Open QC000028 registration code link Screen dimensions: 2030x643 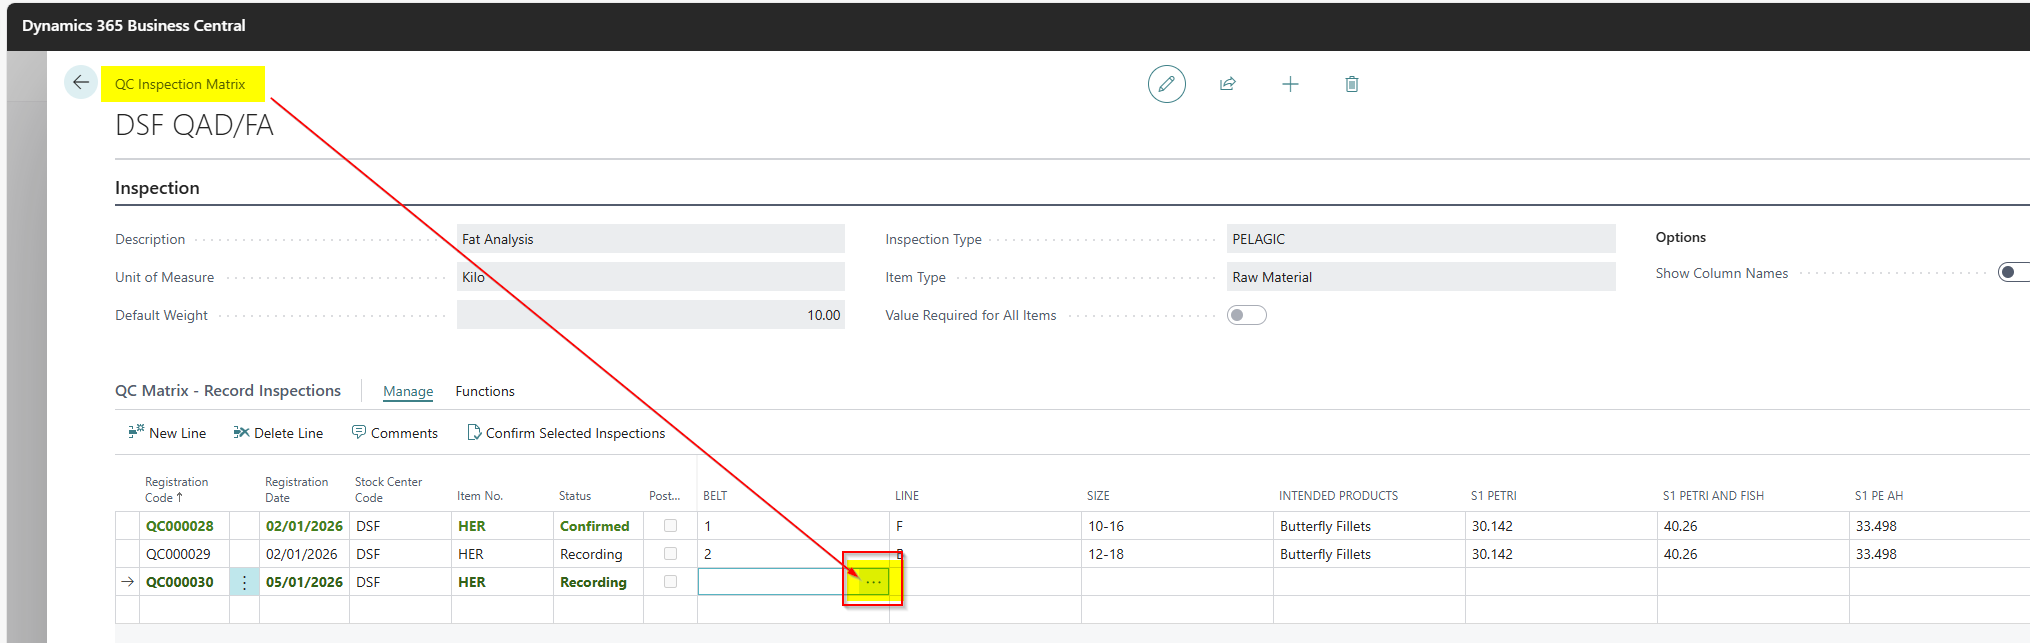(x=180, y=526)
